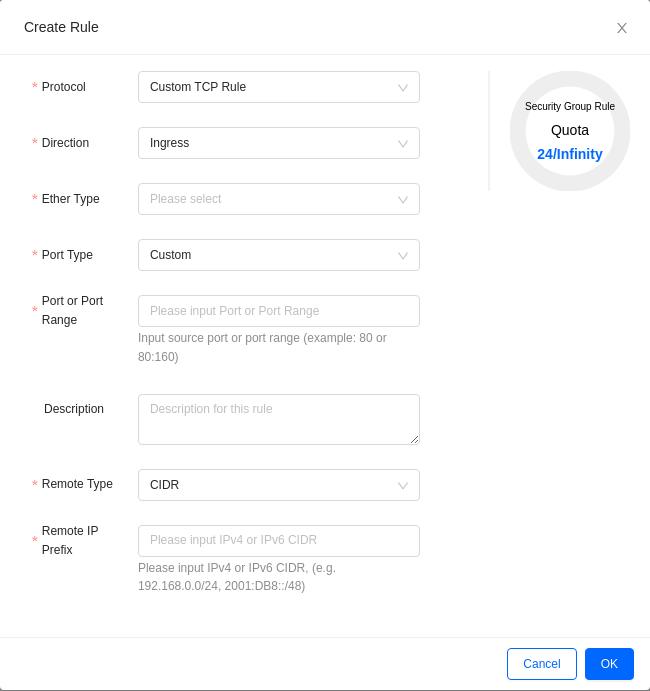Click the Remote IP Prefix label
The height and width of the screenshot is (691, 650).
70,540
